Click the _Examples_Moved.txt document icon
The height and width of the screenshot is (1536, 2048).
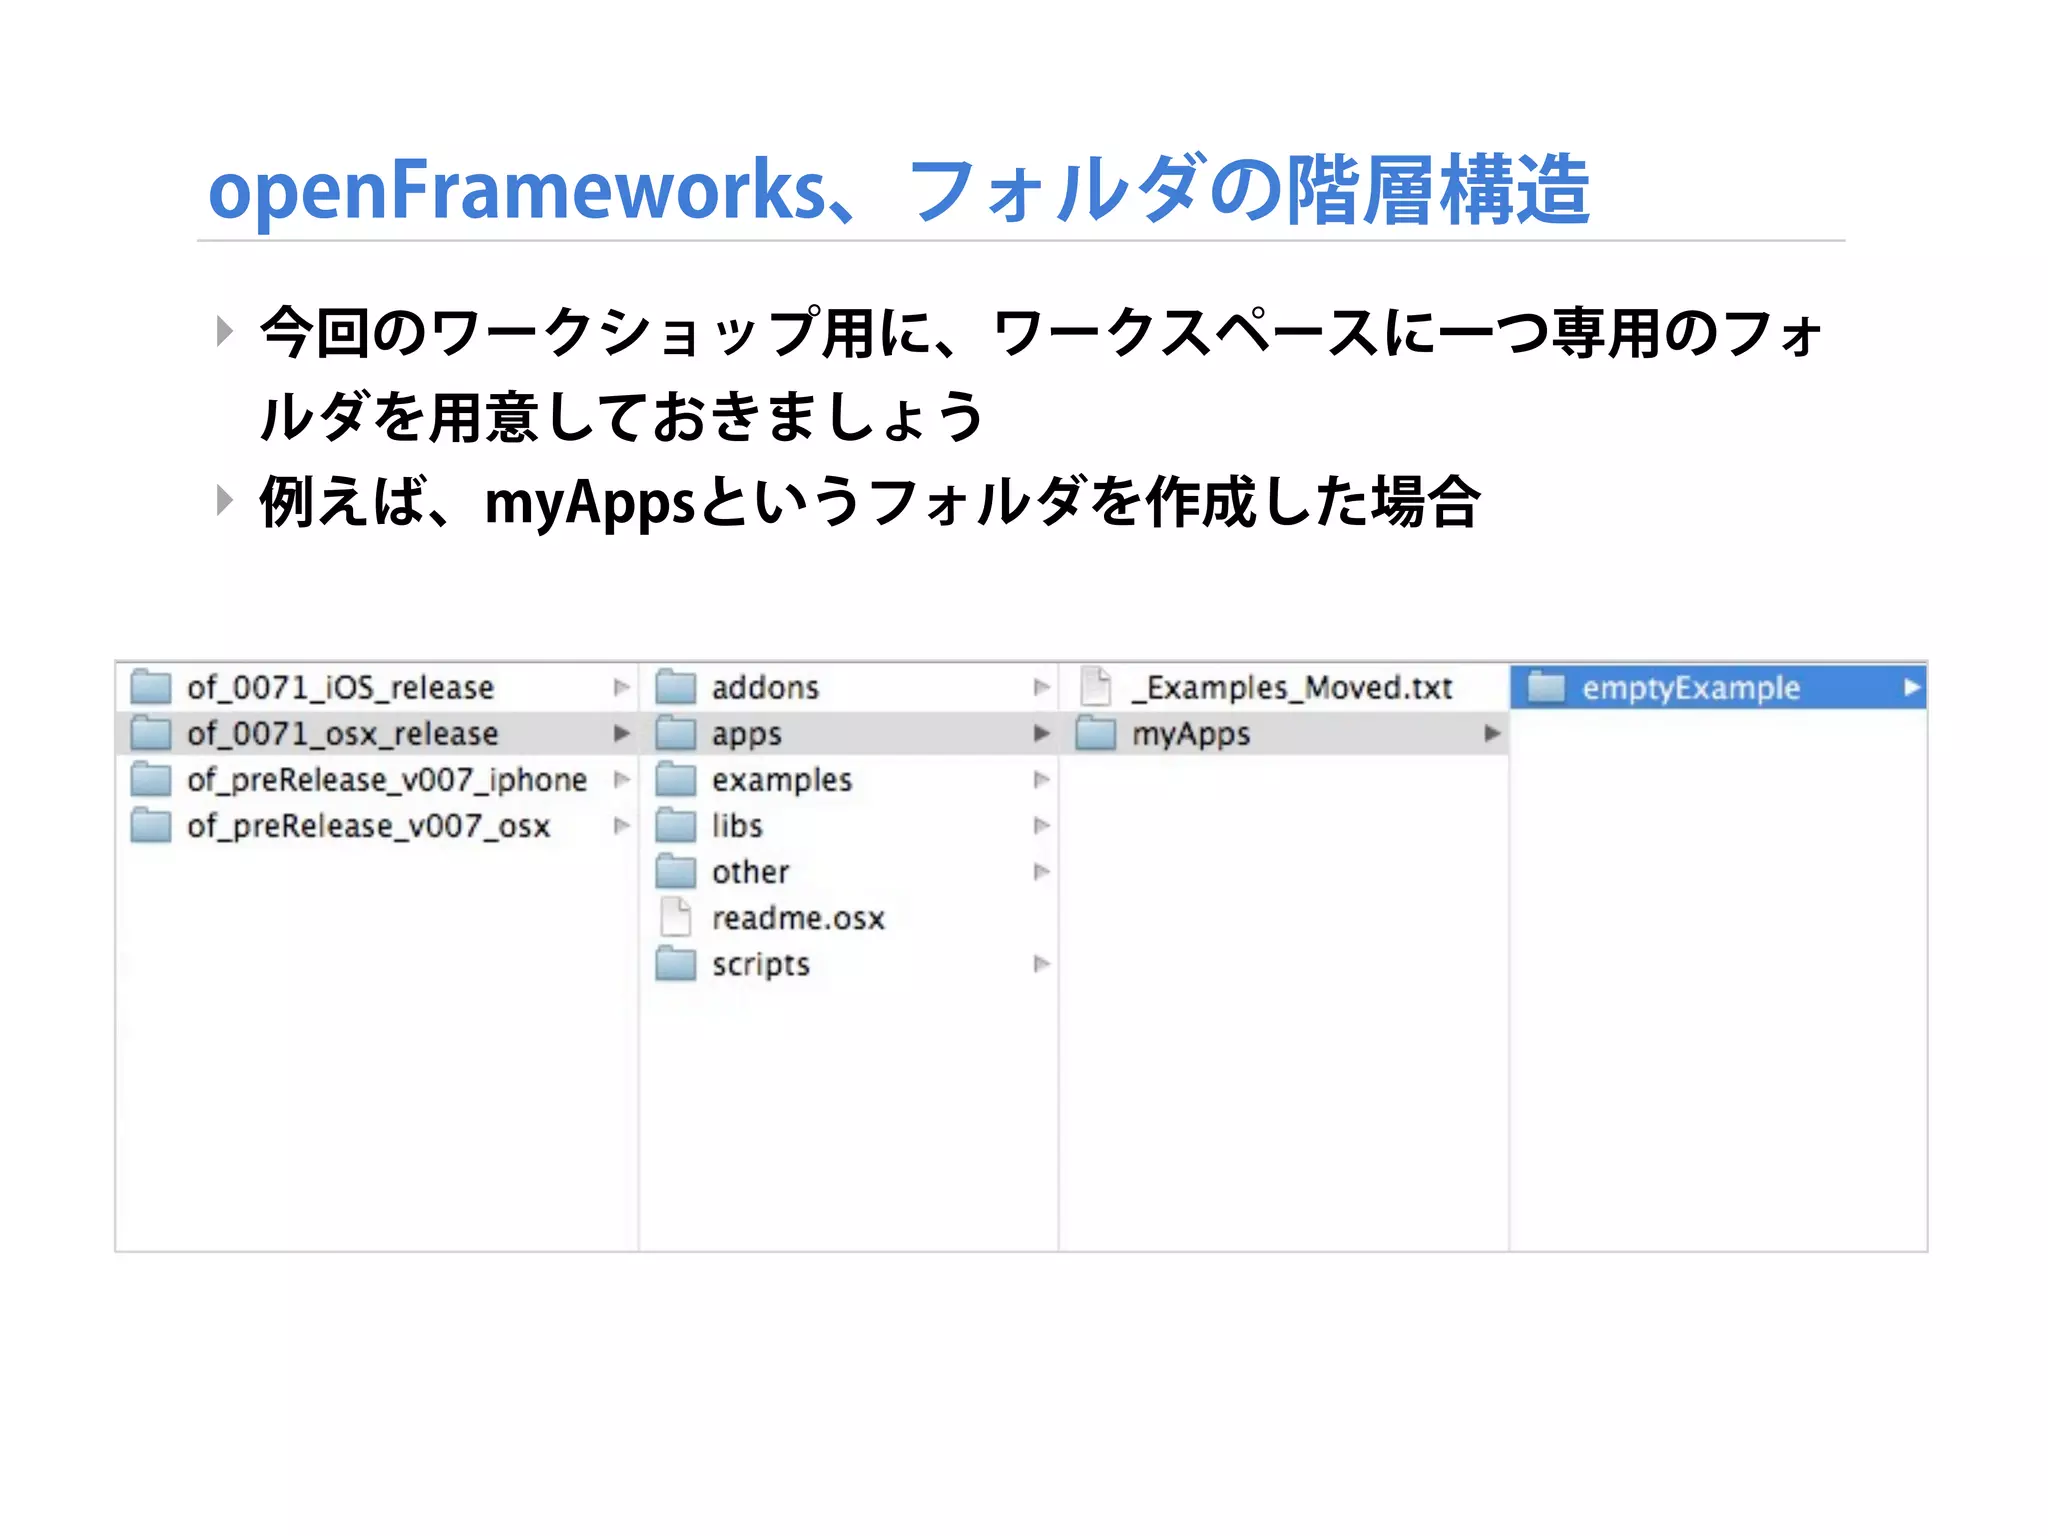[1096, 686]
